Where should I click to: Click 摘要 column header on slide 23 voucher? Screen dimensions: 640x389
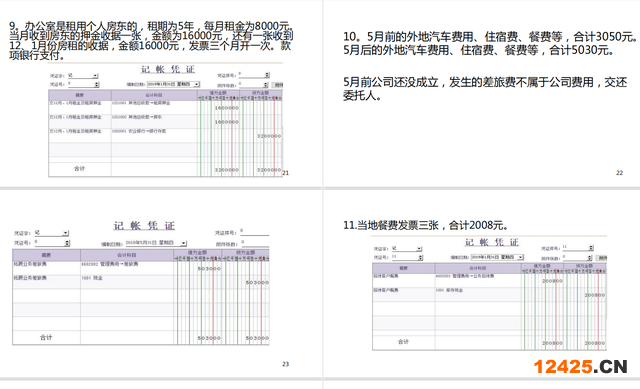click(x=46, y=255)
